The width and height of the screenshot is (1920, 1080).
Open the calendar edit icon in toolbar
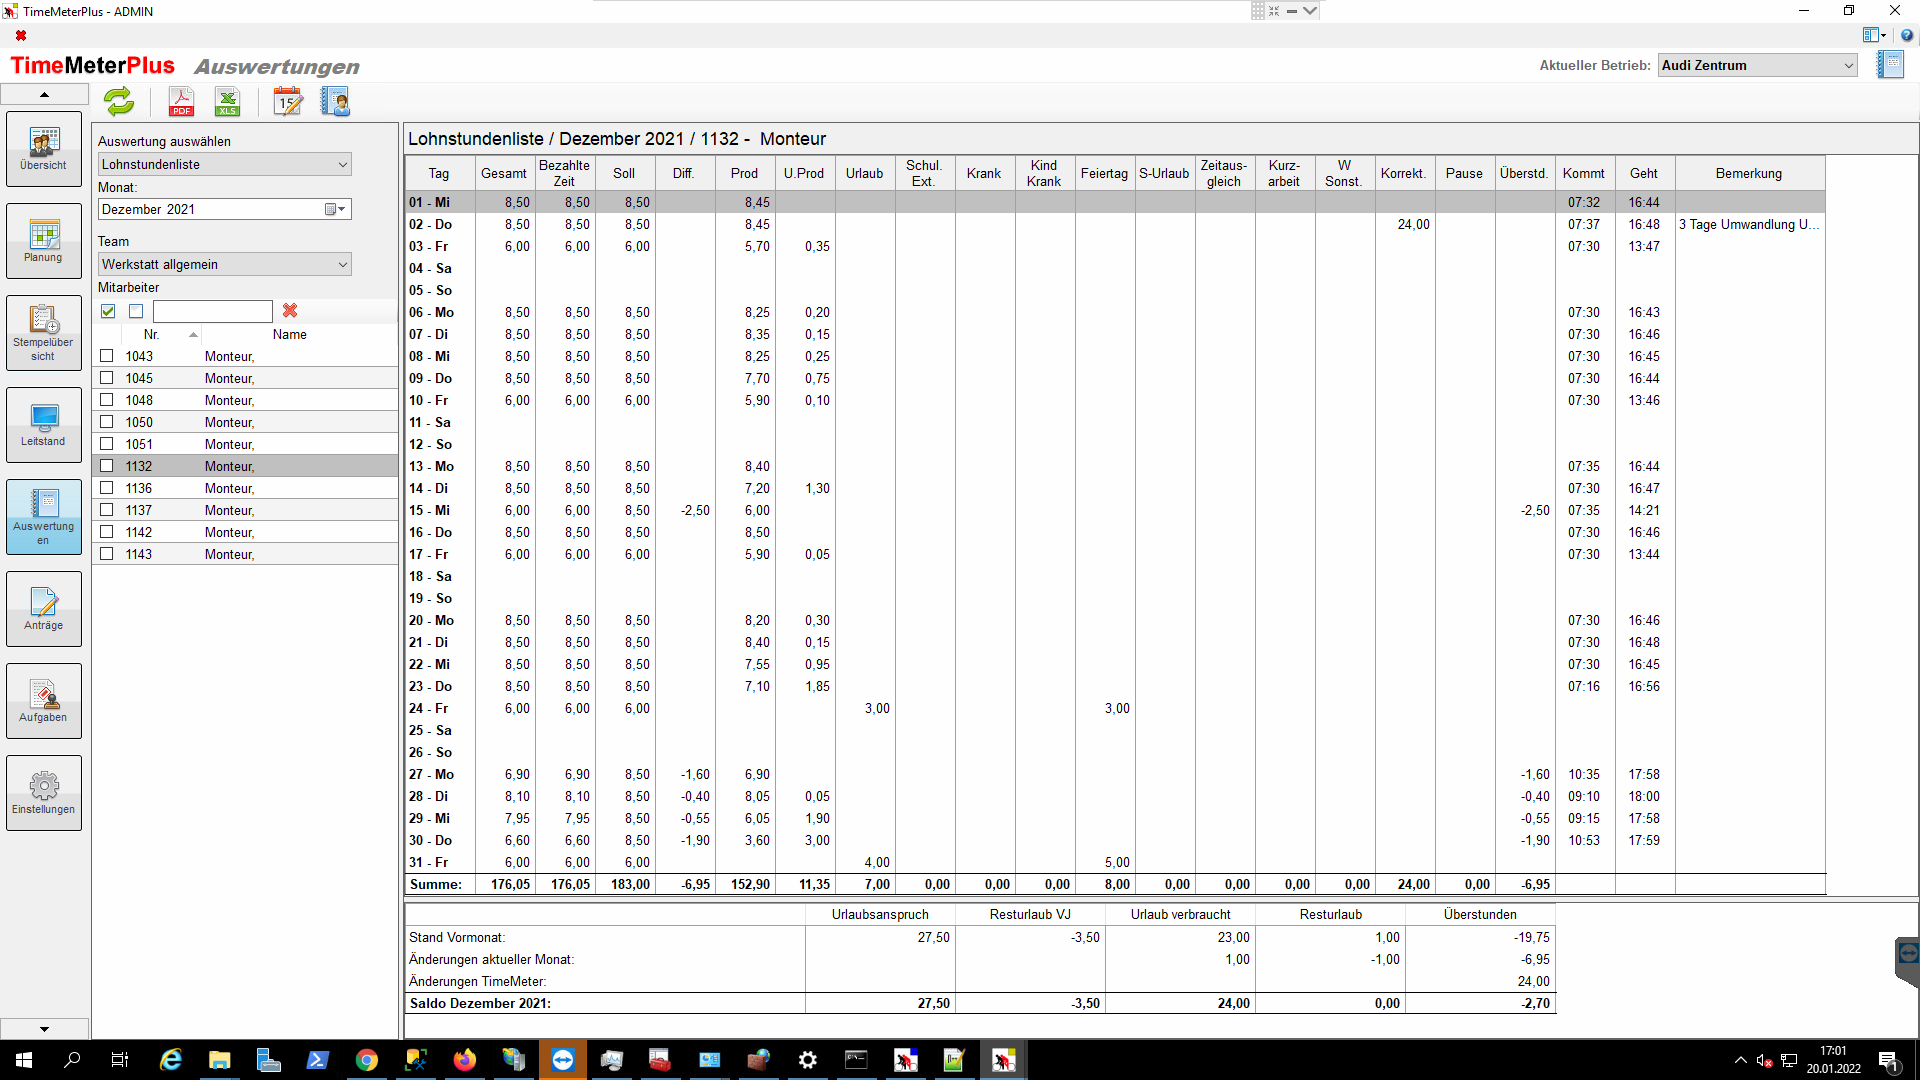[x=288, y=101]
